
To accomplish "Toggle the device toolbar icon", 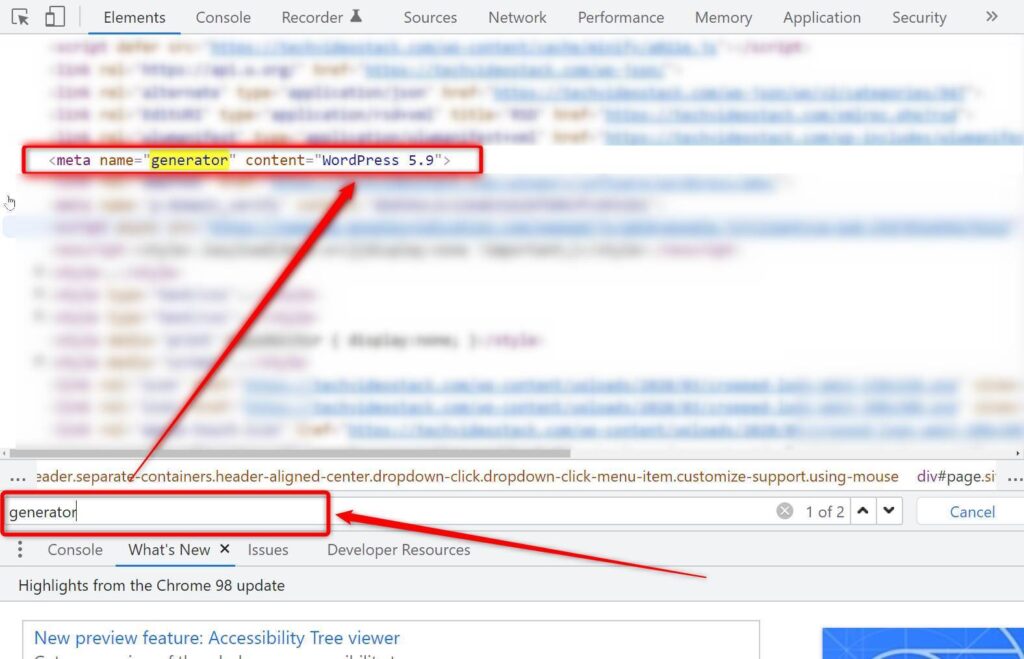I will pos(55,16).
